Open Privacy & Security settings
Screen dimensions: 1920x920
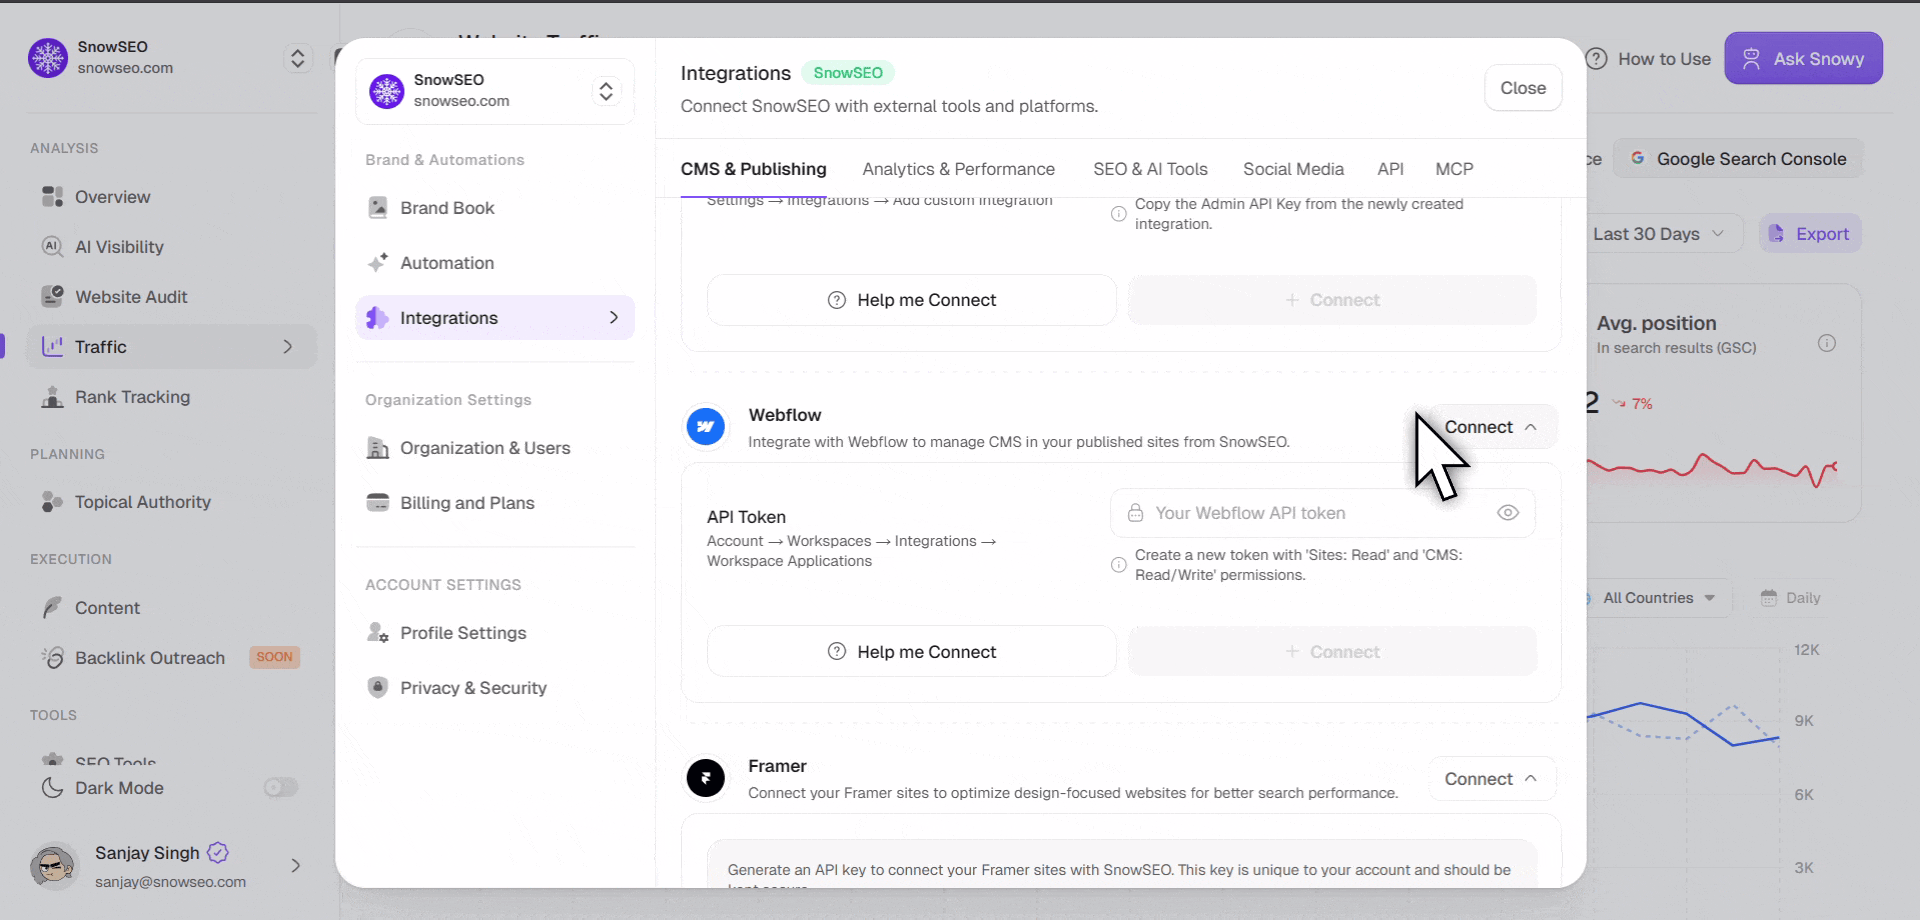(x=495, y=688)
